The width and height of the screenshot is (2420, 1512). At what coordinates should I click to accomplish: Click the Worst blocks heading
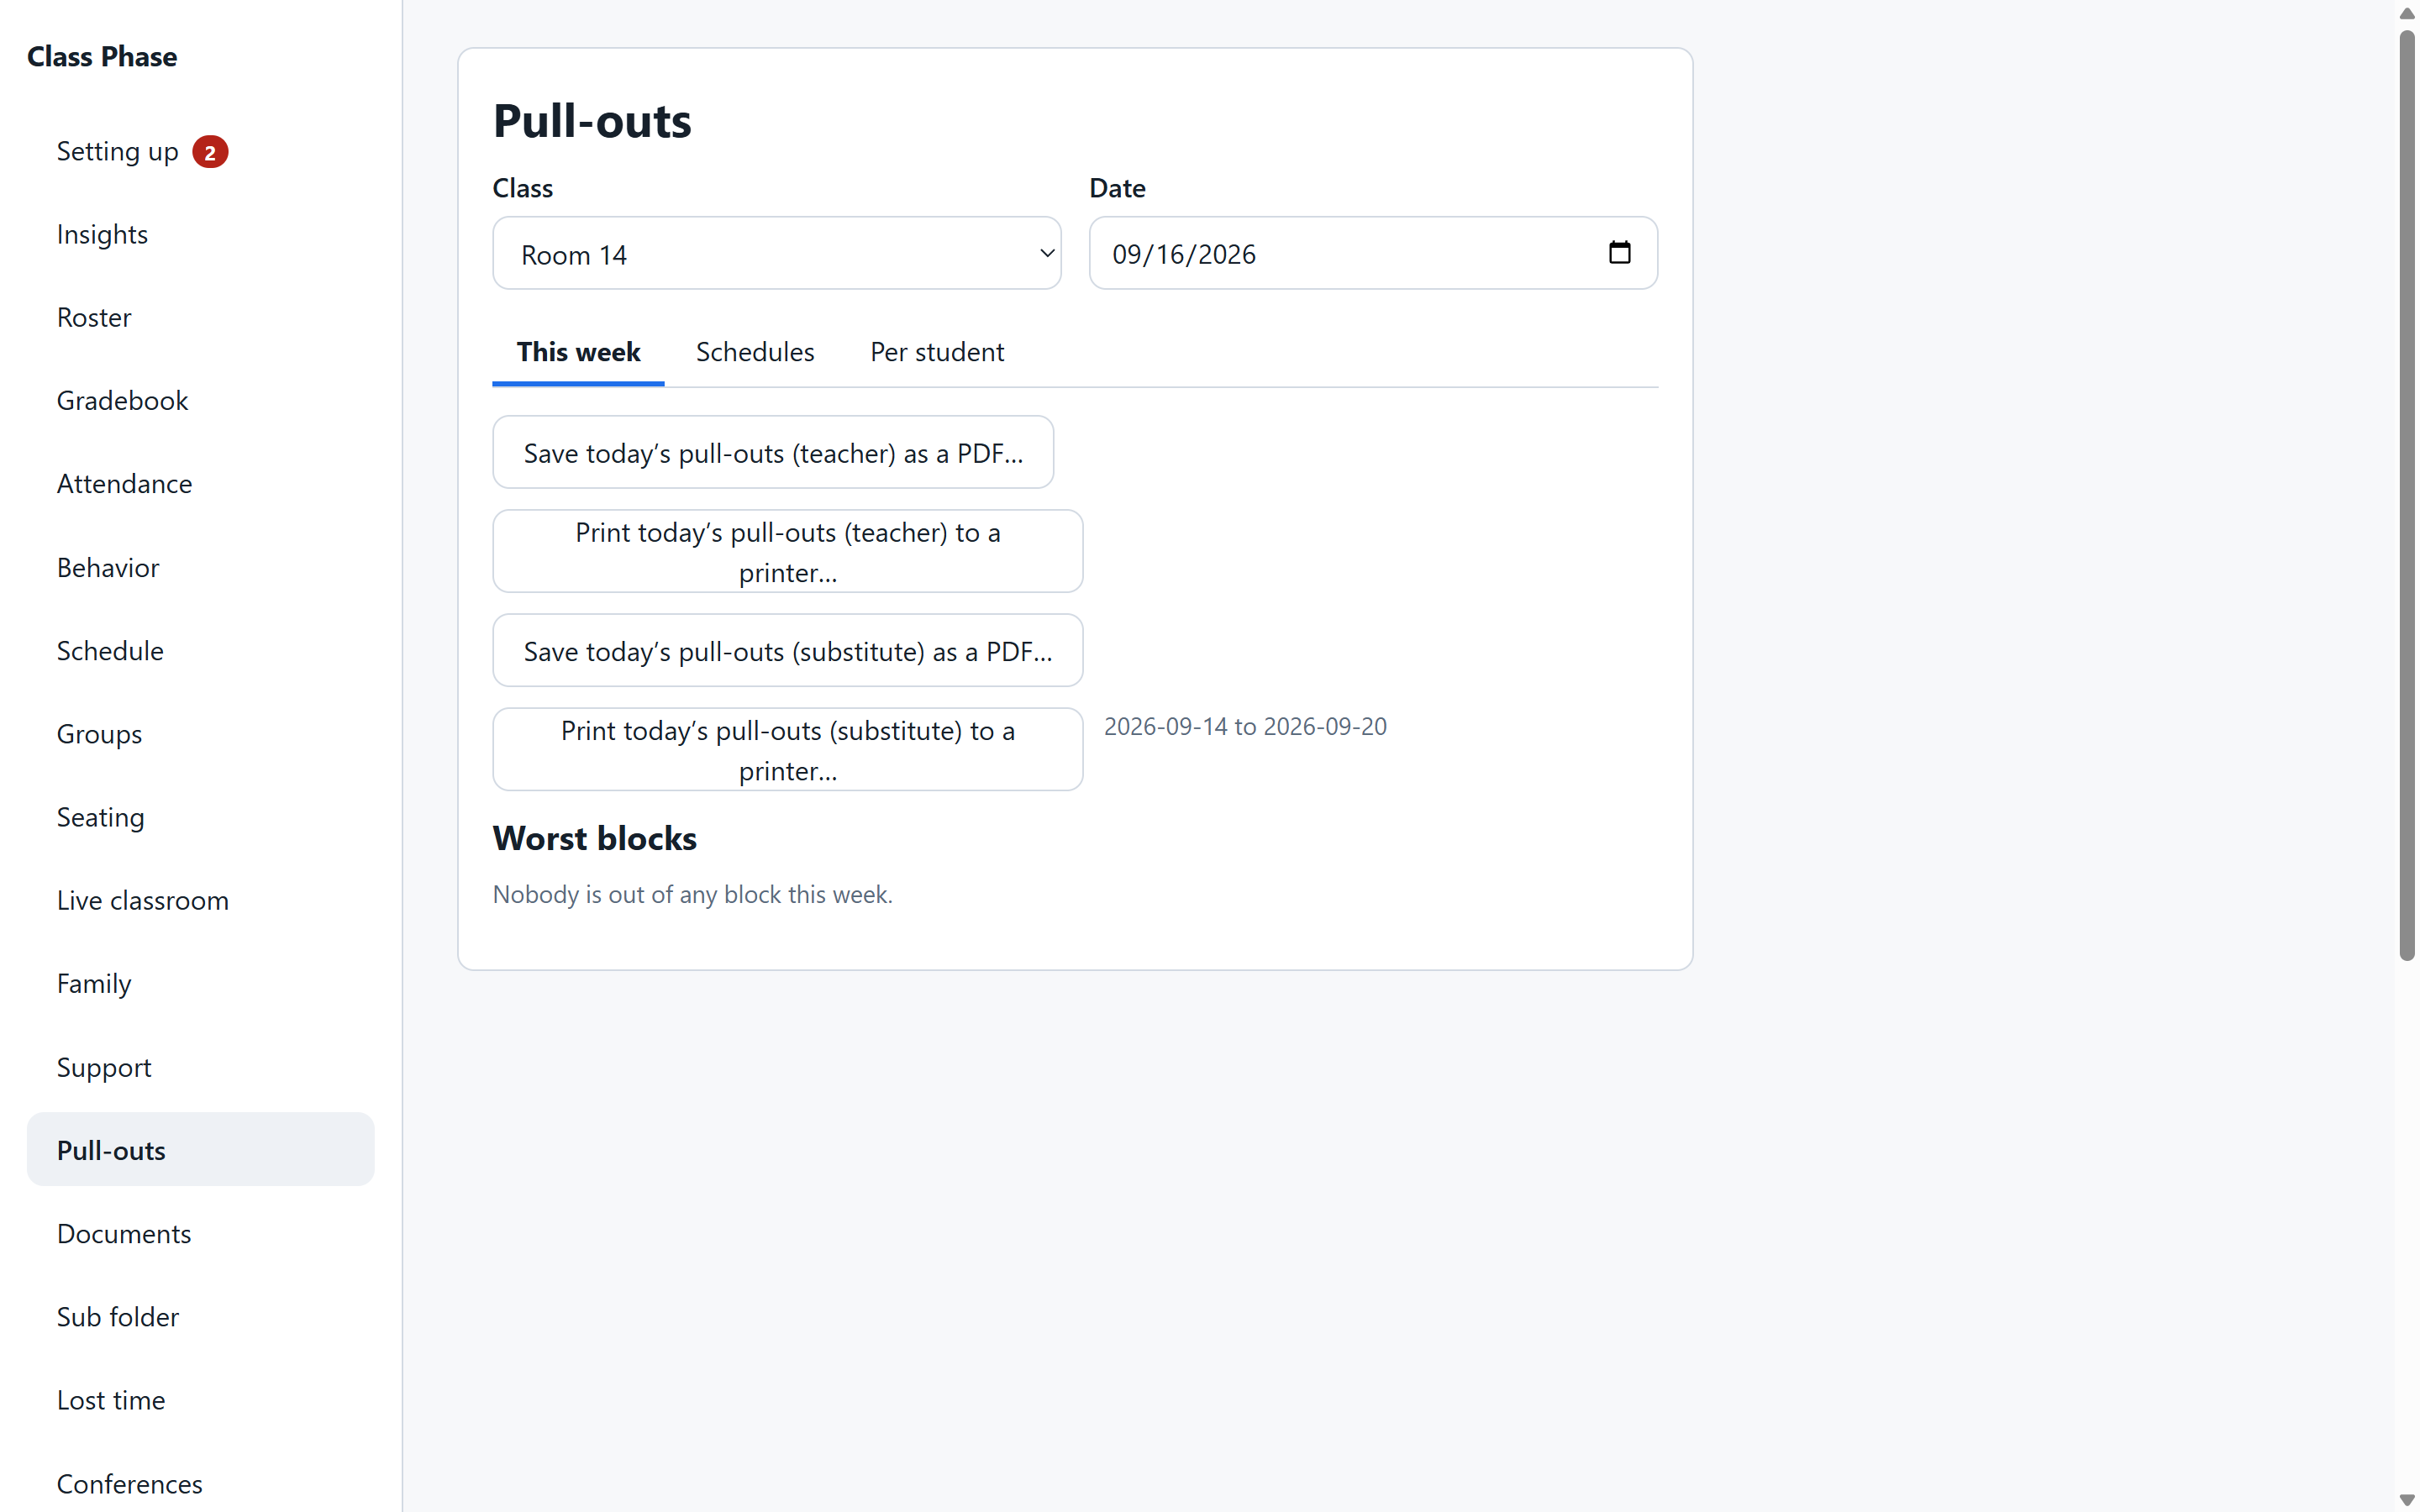click(594, 838)
